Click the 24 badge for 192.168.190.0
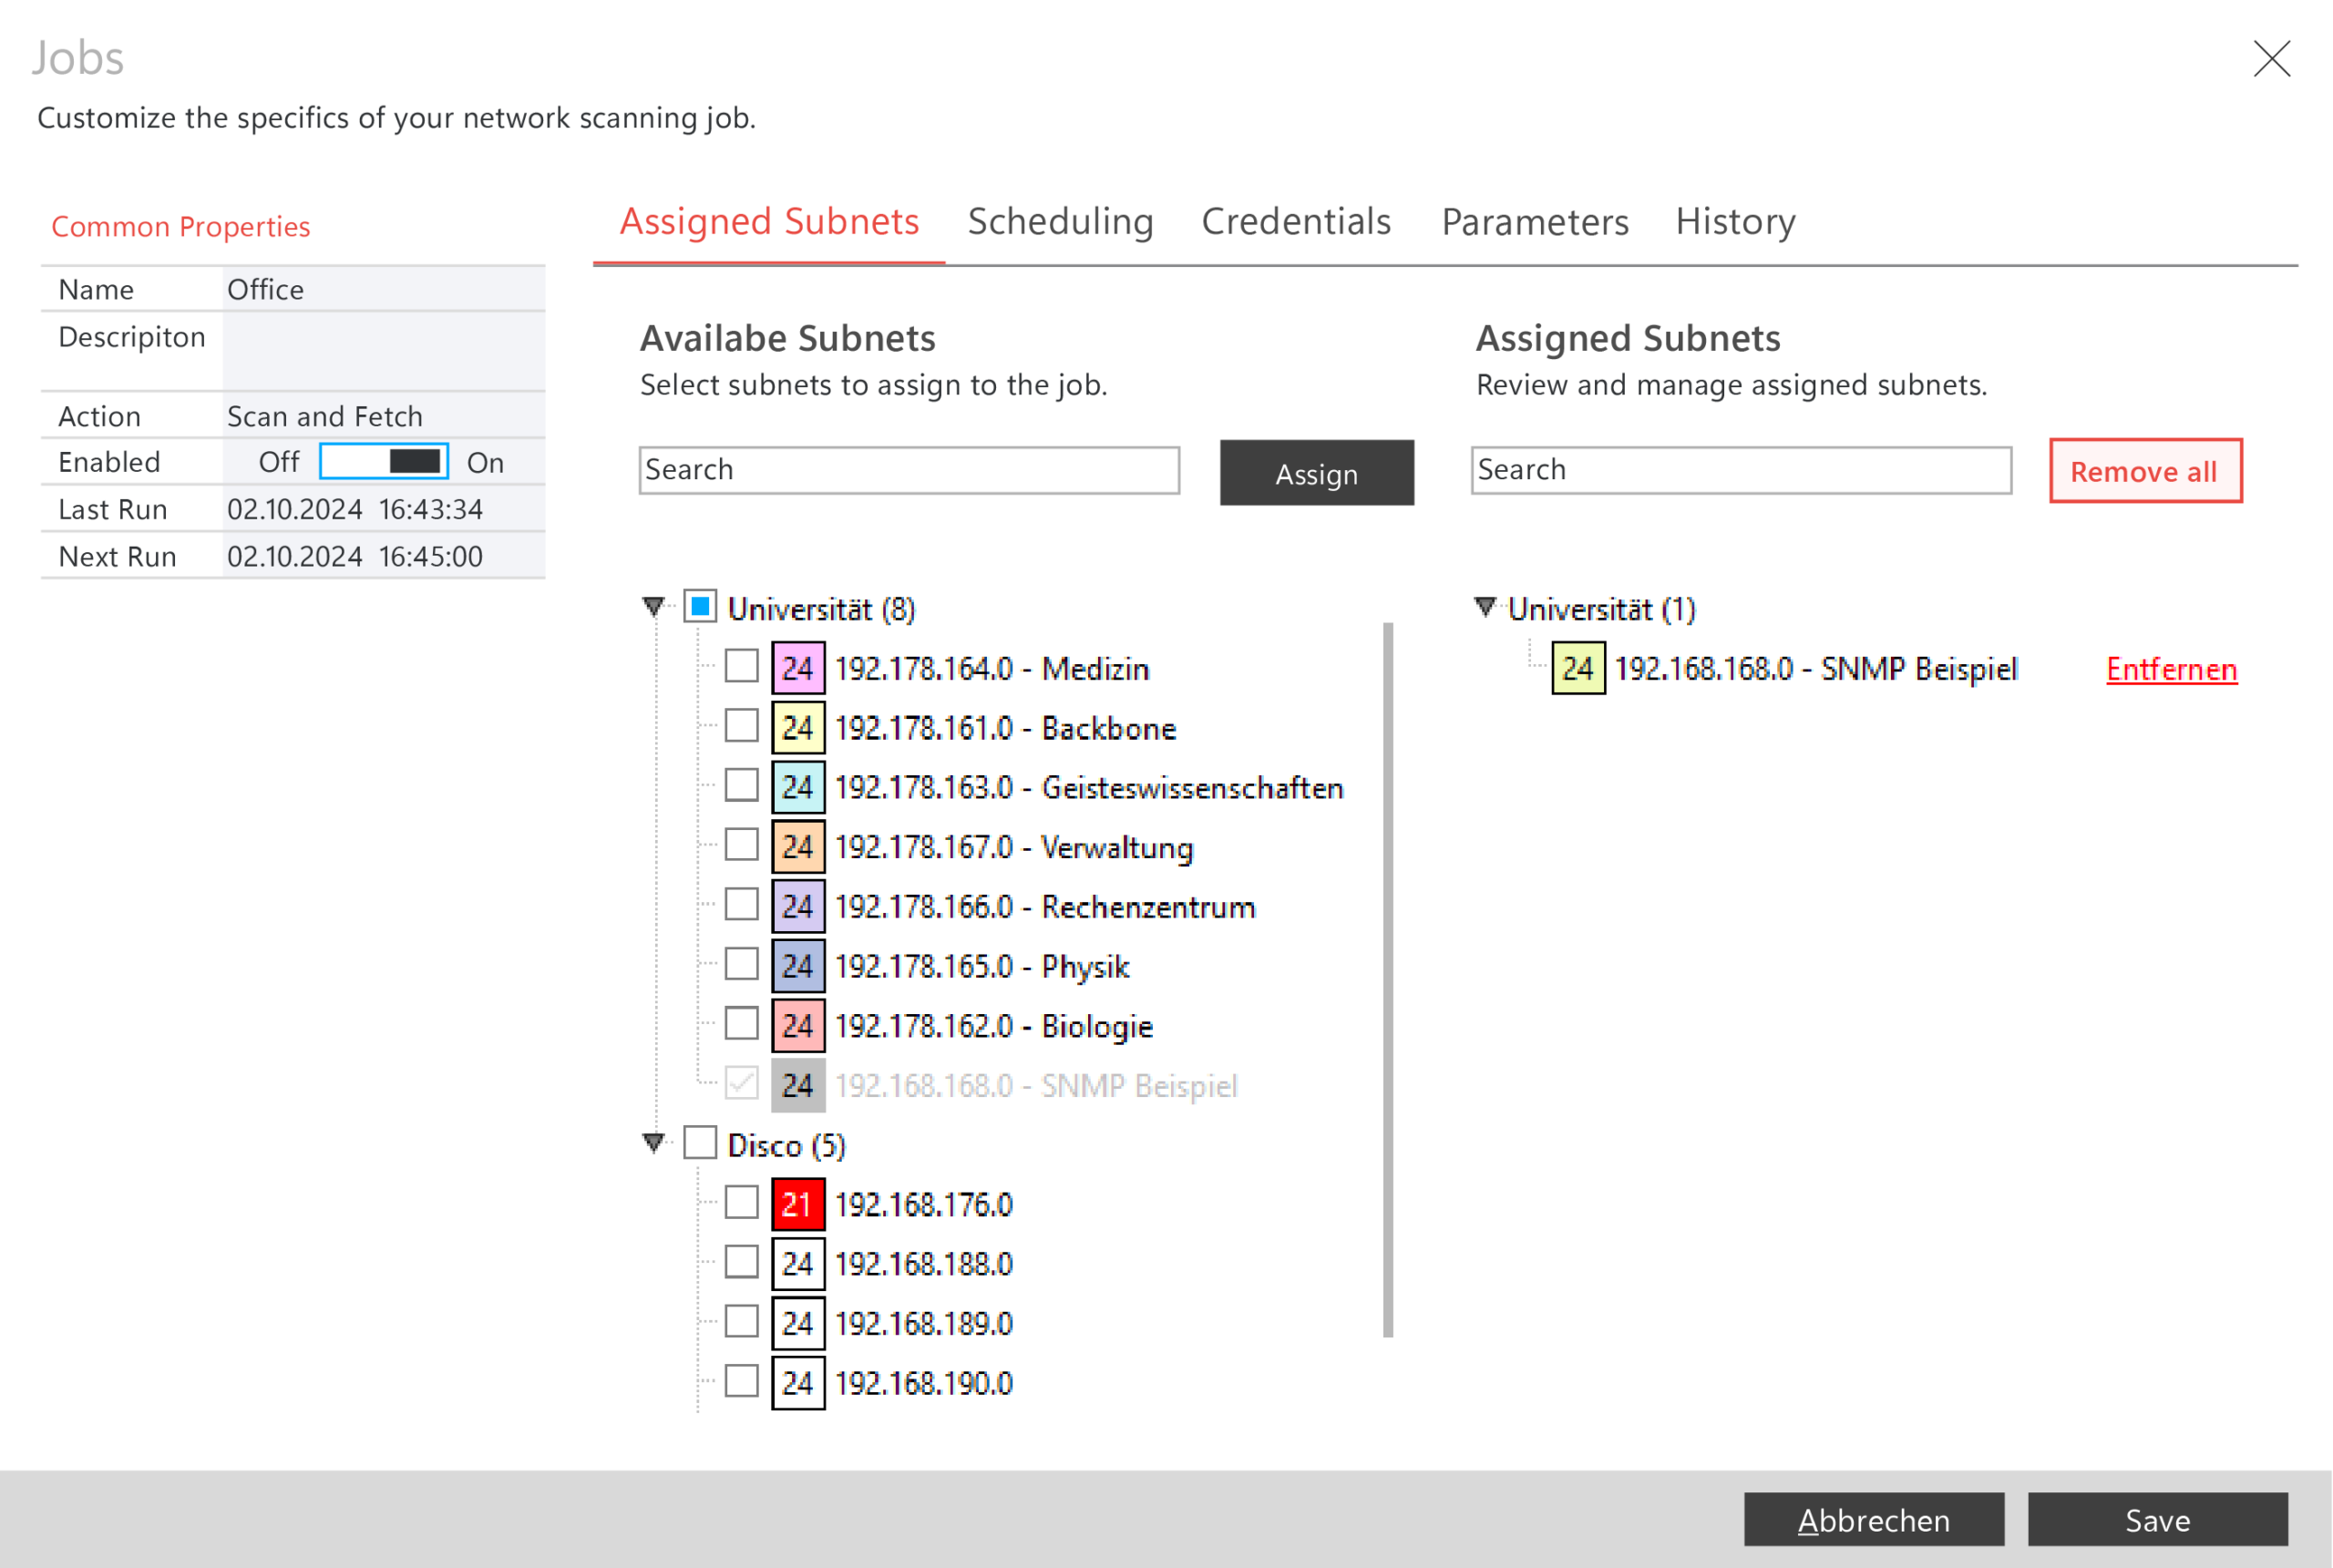The width and height of the screenshot is (2333, 1568). point(798,1383)
